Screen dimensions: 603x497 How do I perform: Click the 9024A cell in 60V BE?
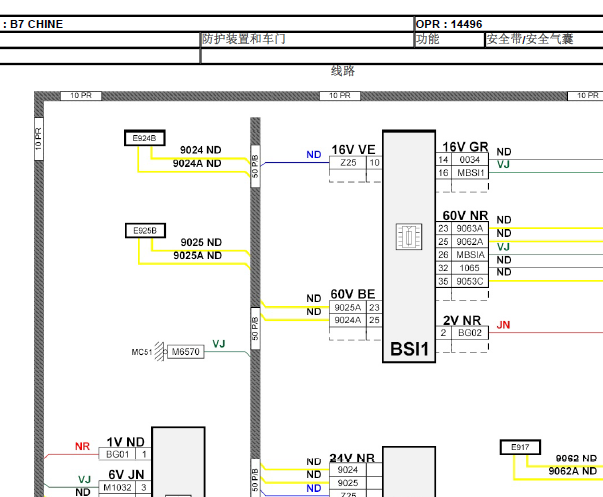348,320
